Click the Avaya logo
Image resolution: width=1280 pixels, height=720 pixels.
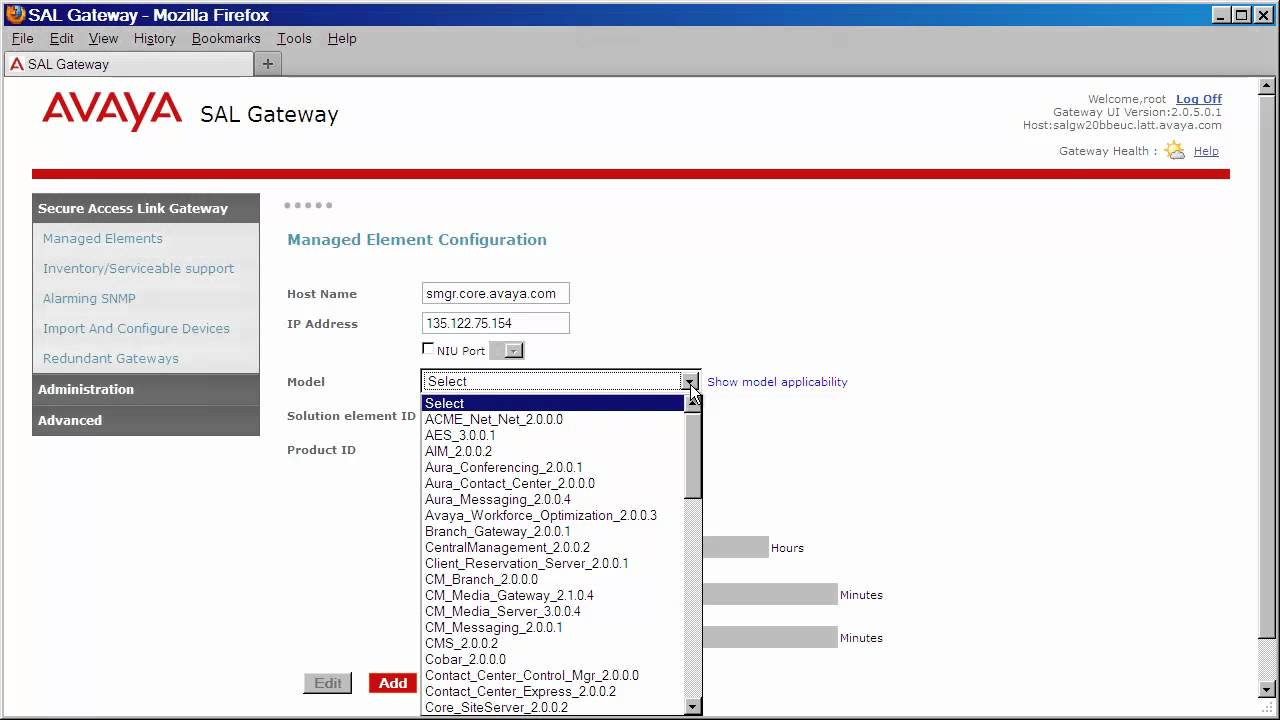(x=112, y=112)
